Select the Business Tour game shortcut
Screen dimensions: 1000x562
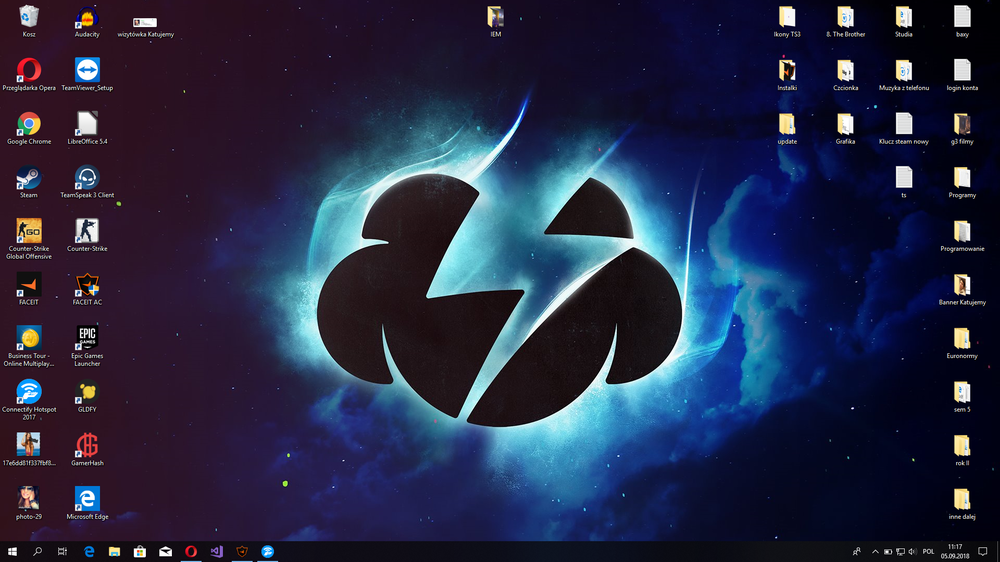[x=29, y=346]
